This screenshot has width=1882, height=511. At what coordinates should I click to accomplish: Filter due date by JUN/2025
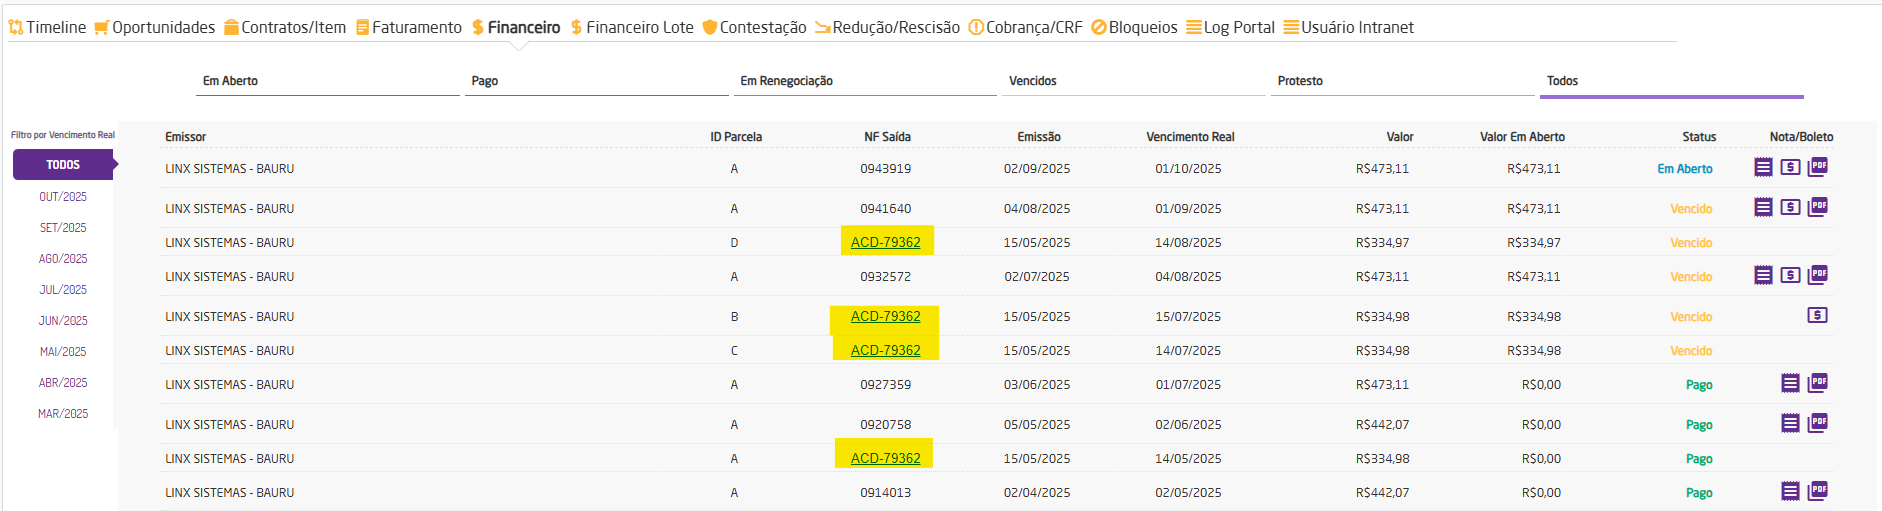pyautogui.click(x=63, y=321)
